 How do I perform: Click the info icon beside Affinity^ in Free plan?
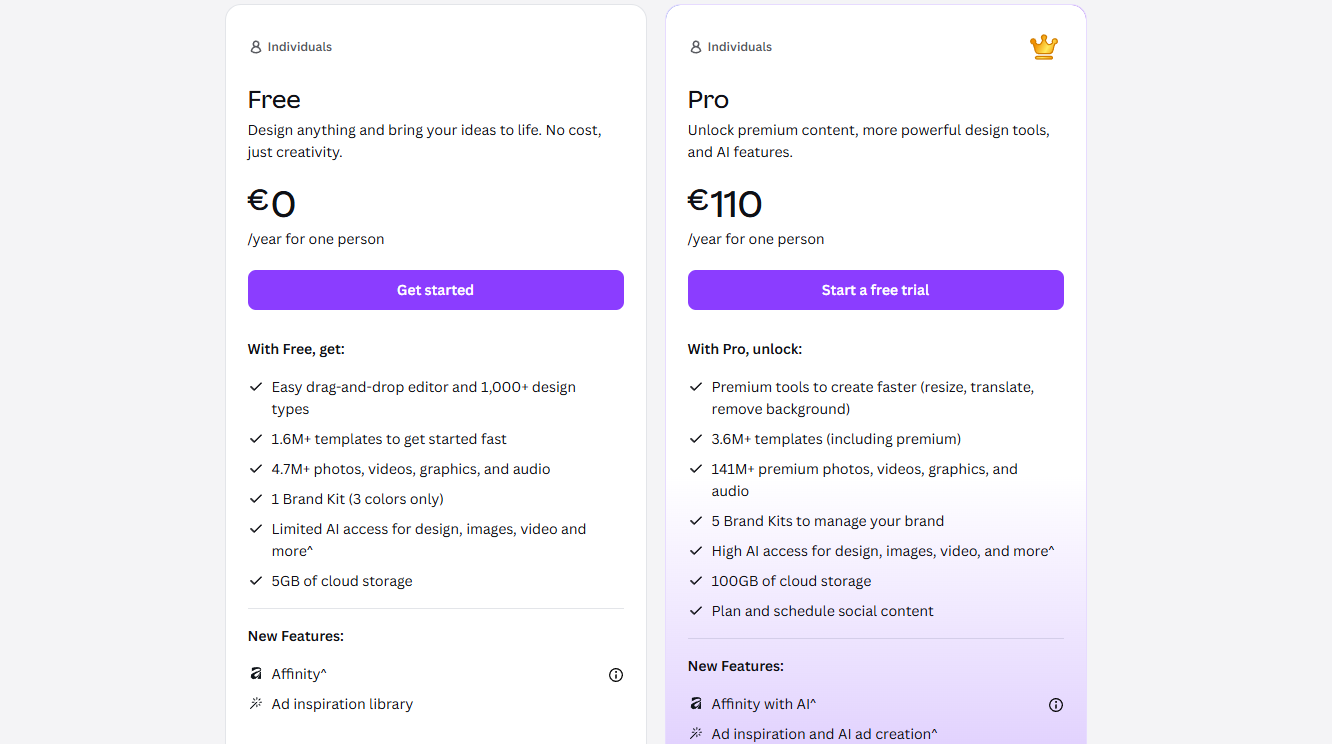(616, 675)
